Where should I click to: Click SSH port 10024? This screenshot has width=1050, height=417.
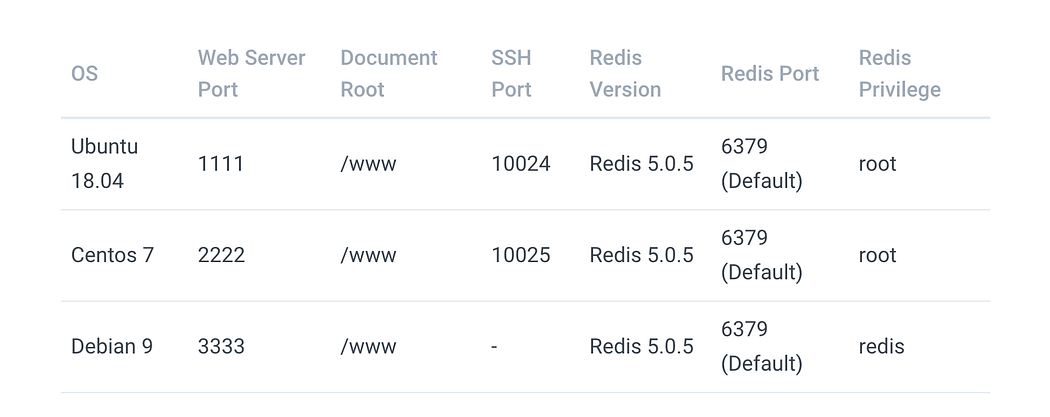(x=521, y=164)
